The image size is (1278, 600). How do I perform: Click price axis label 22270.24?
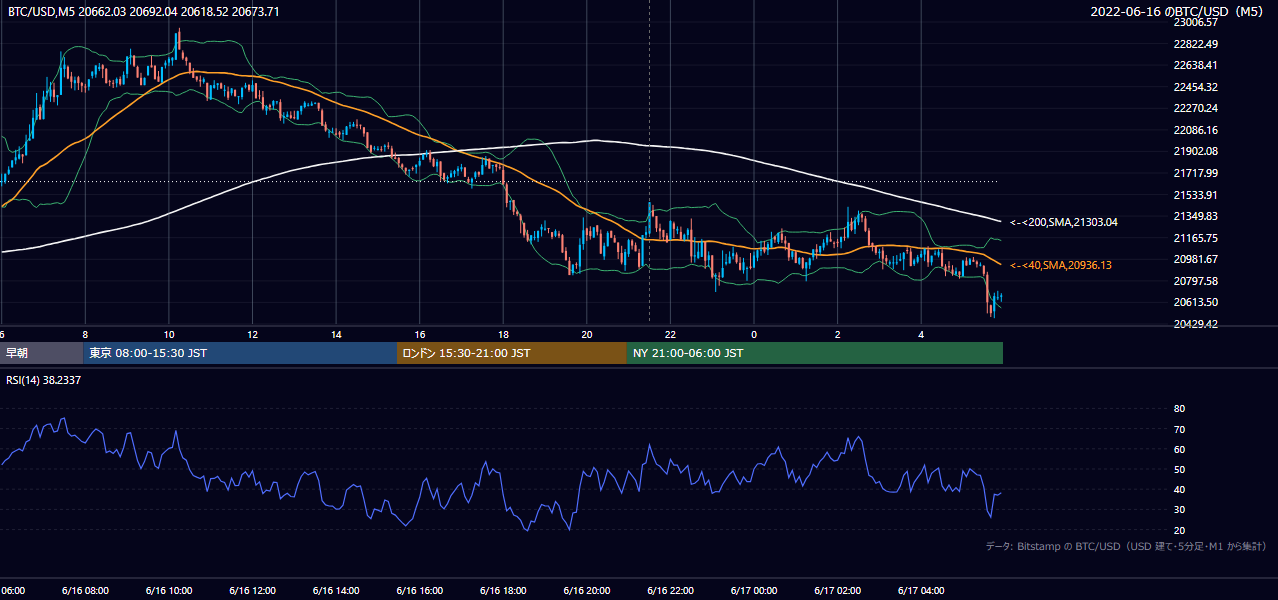click(x=1196, y=108)
